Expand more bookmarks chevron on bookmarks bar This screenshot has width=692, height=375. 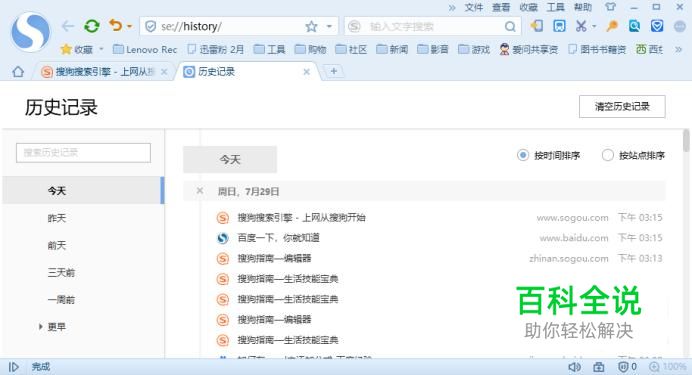coord(679,49)
